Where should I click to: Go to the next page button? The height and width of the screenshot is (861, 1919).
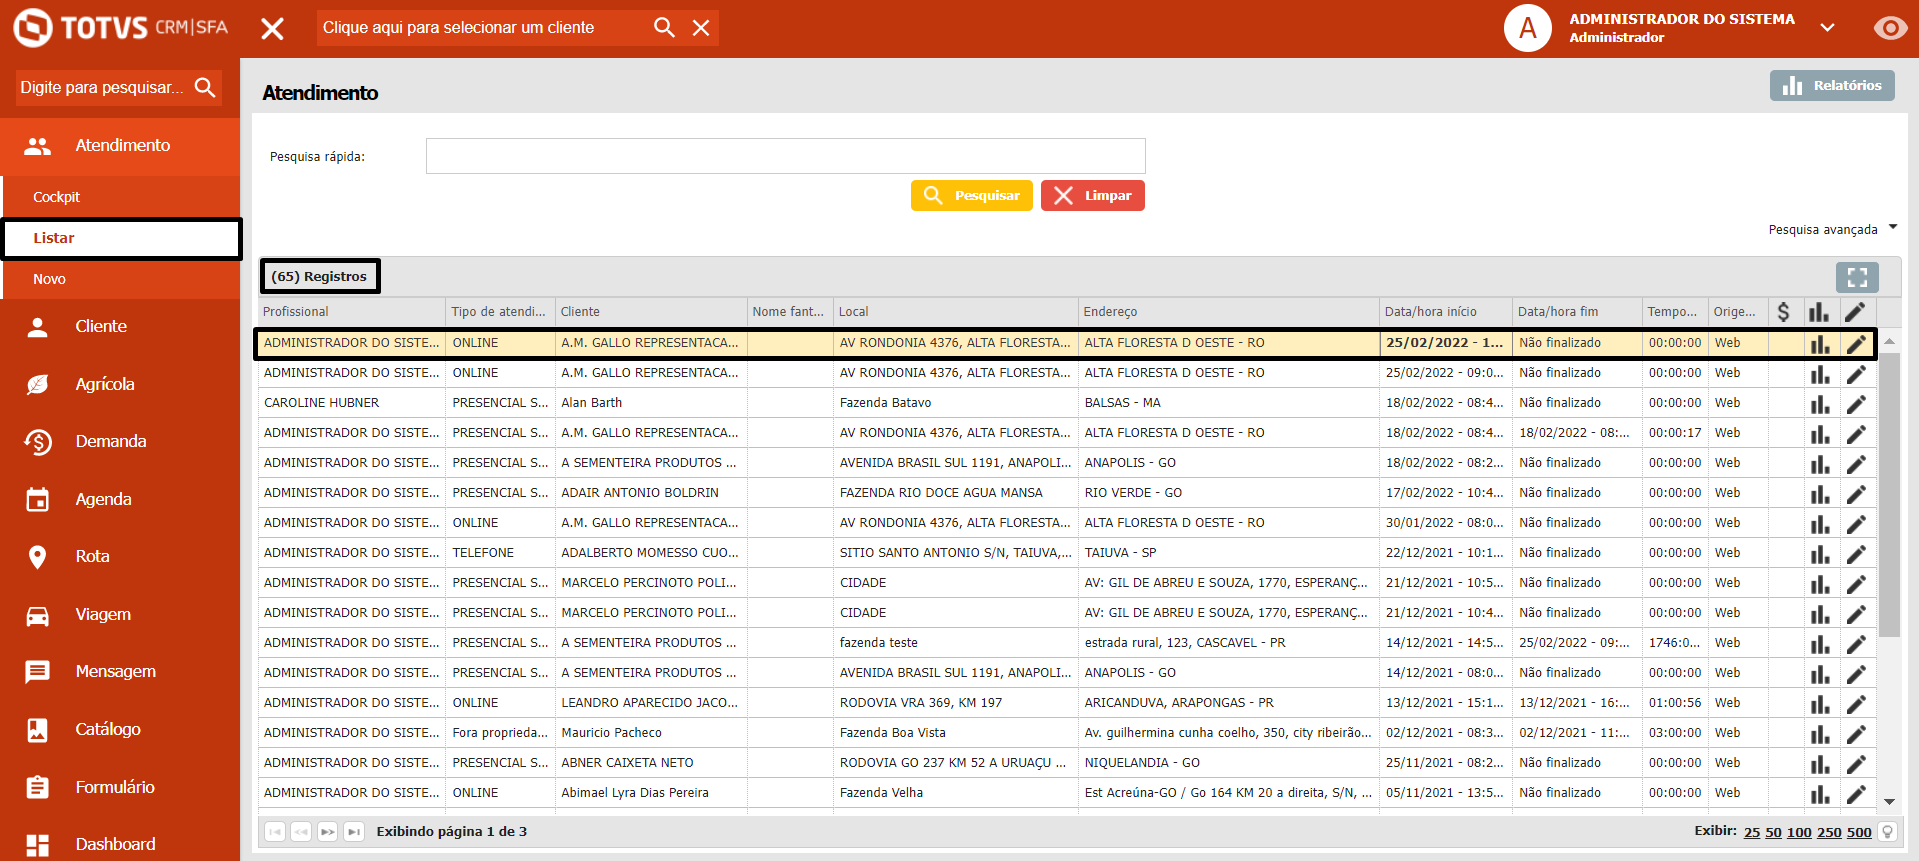coord(328,832)
